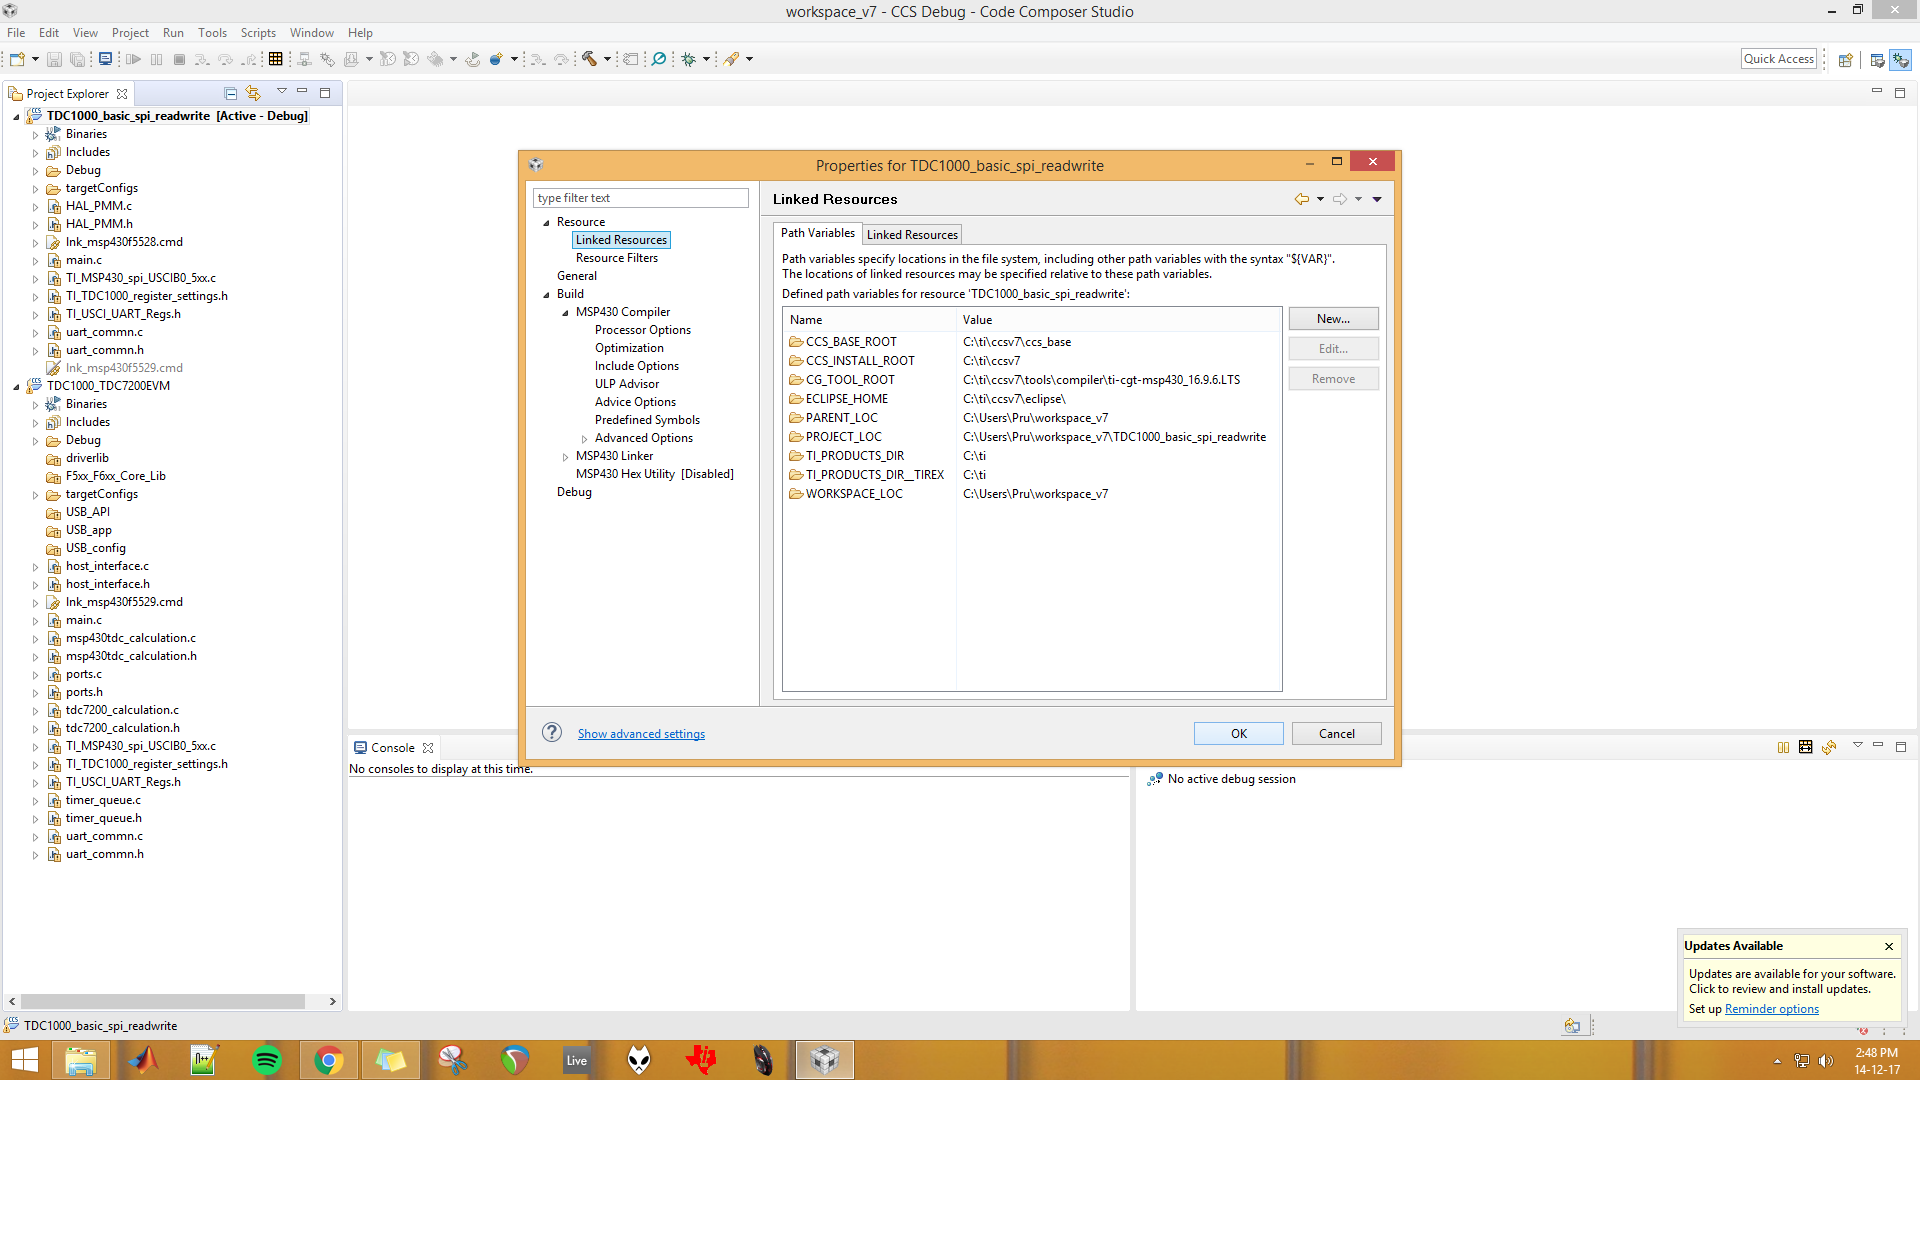This screenshot has width=1920, height=1250.
Task: Open help icon in Properties dialog
Action: (x=552, y=732)
